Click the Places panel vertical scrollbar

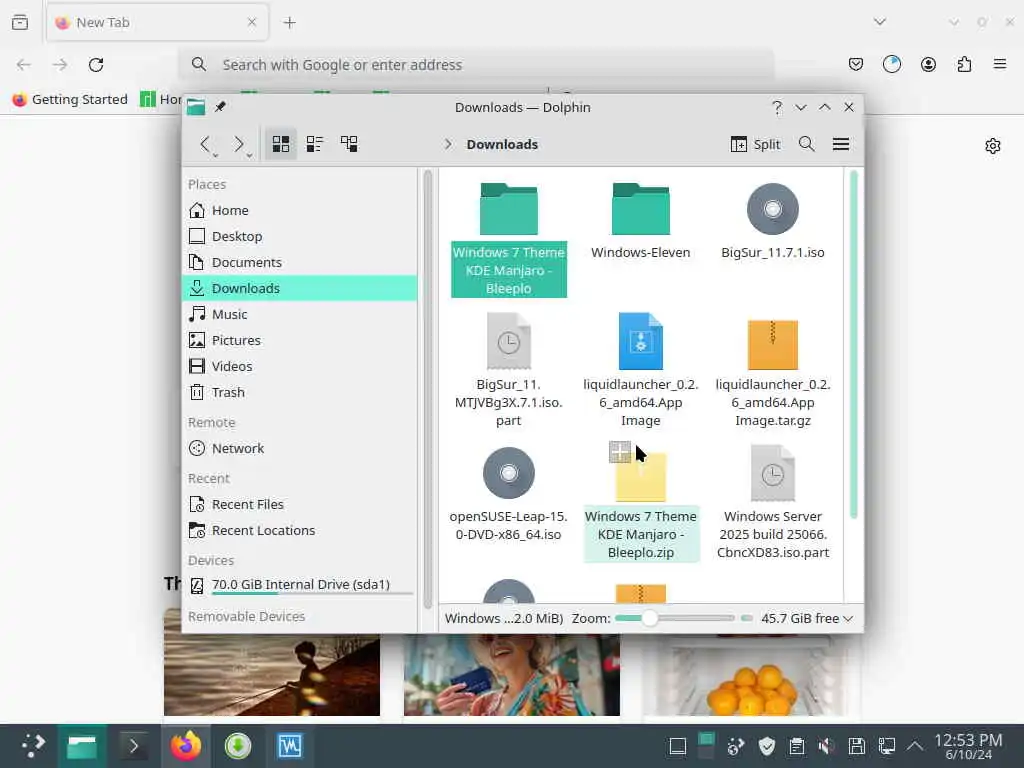tap(428, 389)
